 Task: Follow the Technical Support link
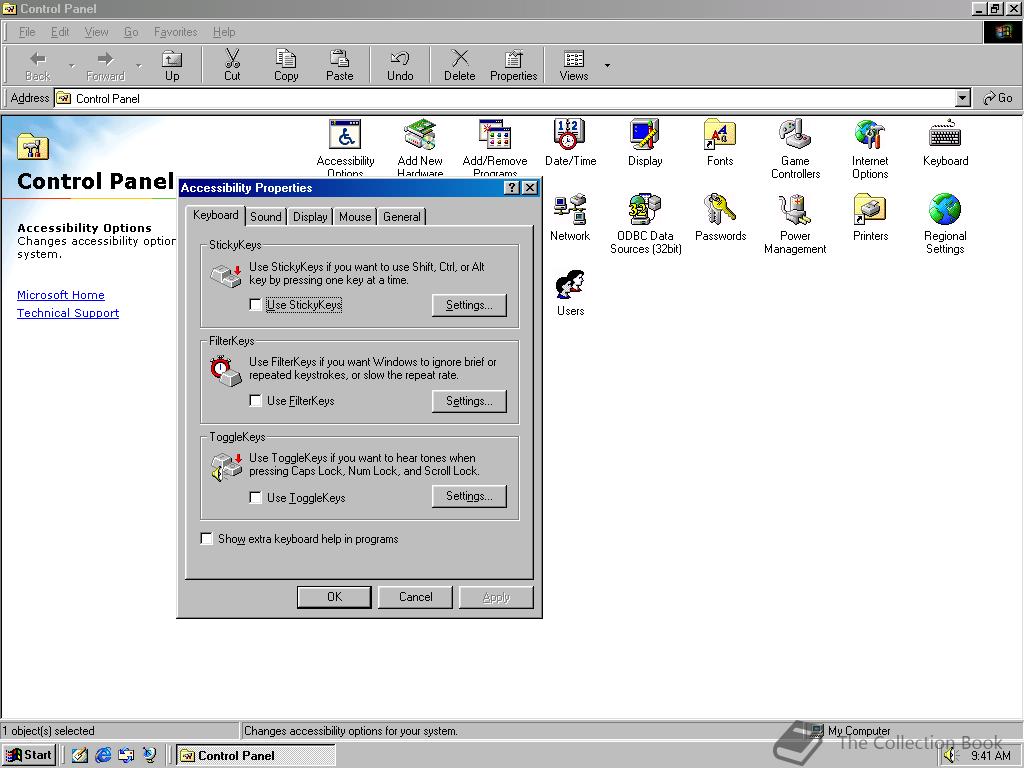coord(68,313)
